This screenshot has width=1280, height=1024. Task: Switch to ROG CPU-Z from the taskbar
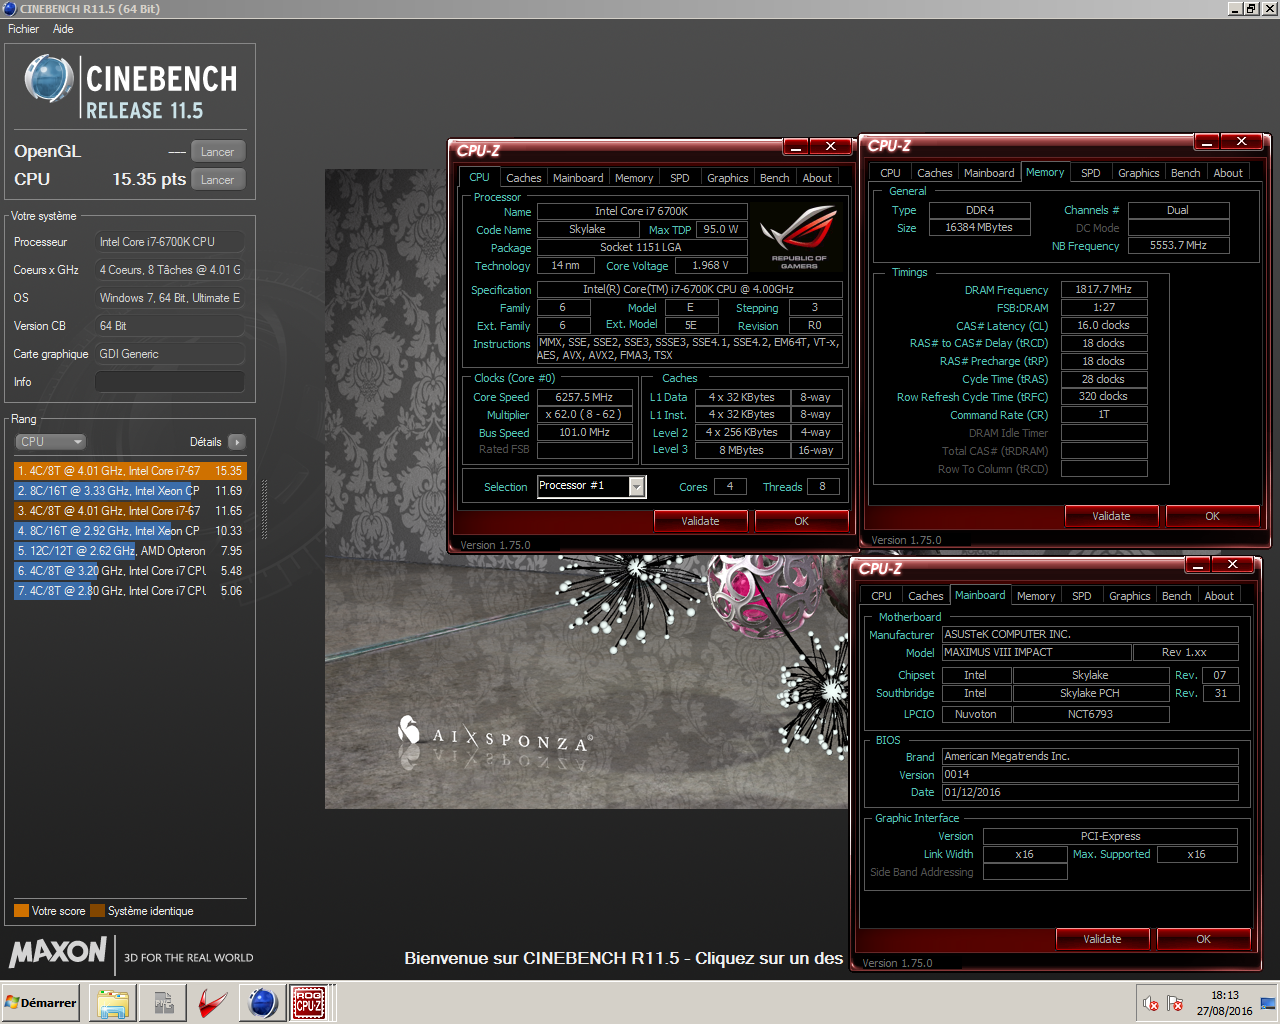point(309,1003)
